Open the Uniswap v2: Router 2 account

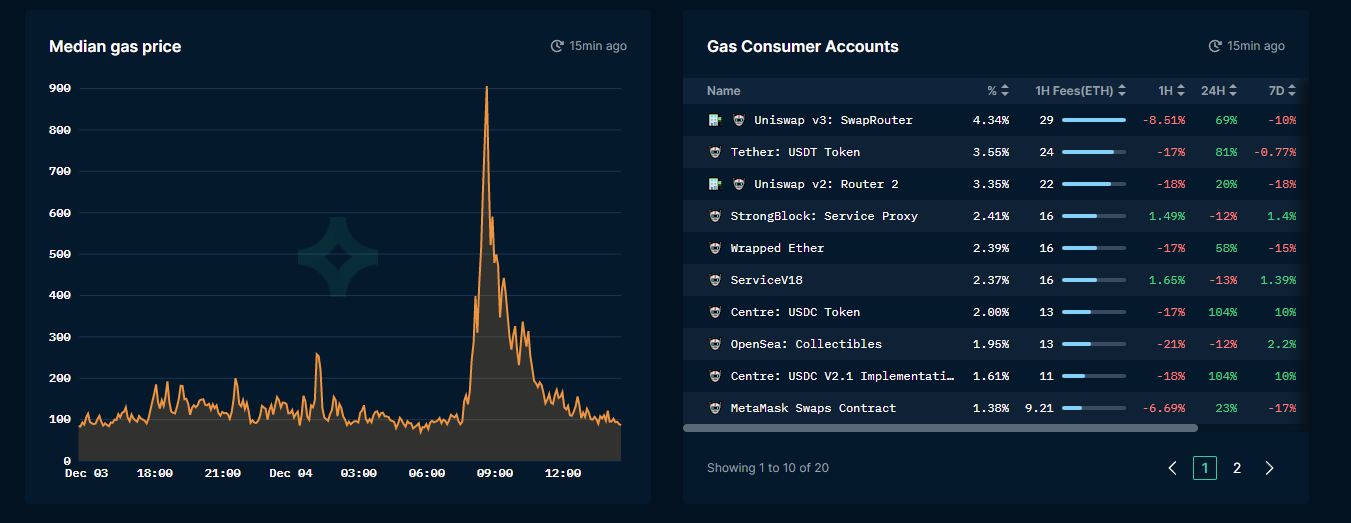click(x=826, y=184)
